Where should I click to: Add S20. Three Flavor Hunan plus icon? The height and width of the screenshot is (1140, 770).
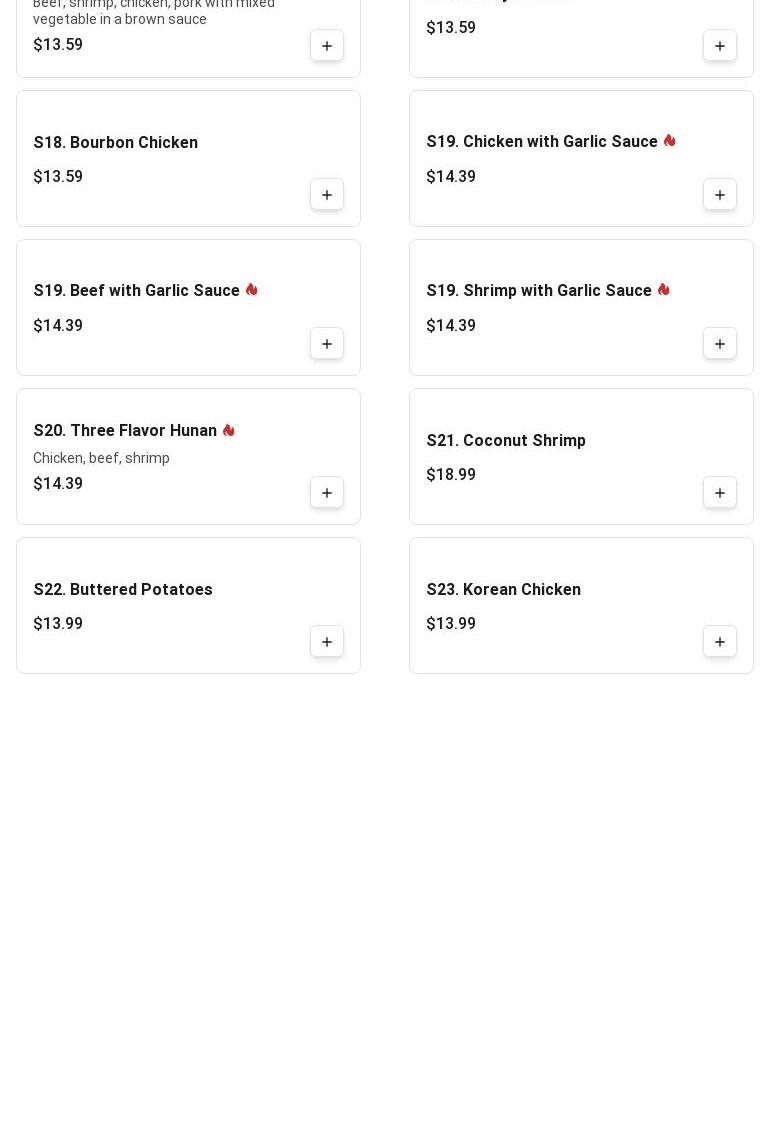point(326,493)
